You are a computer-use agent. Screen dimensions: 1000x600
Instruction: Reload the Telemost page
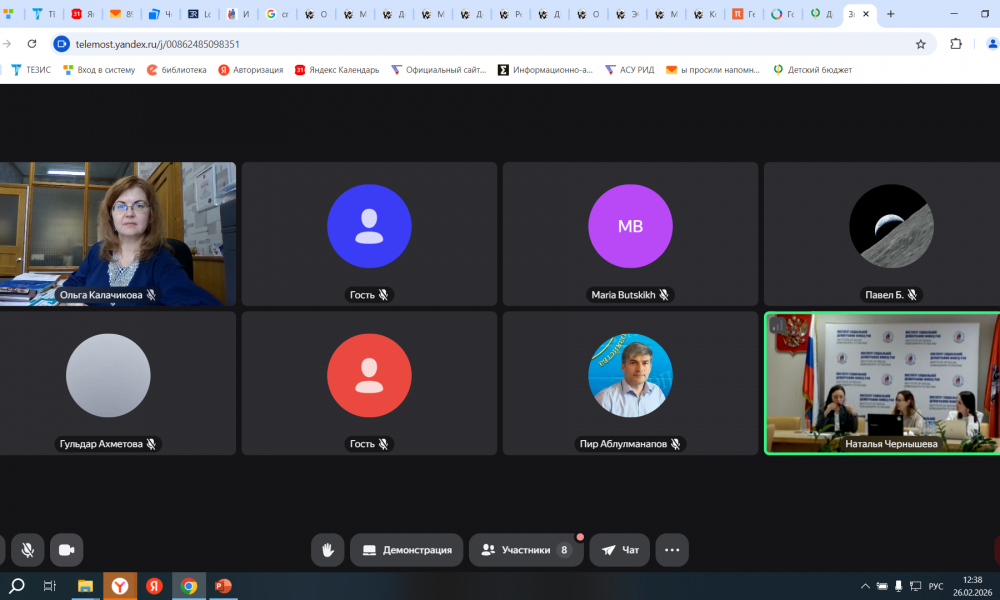(32, 44)
